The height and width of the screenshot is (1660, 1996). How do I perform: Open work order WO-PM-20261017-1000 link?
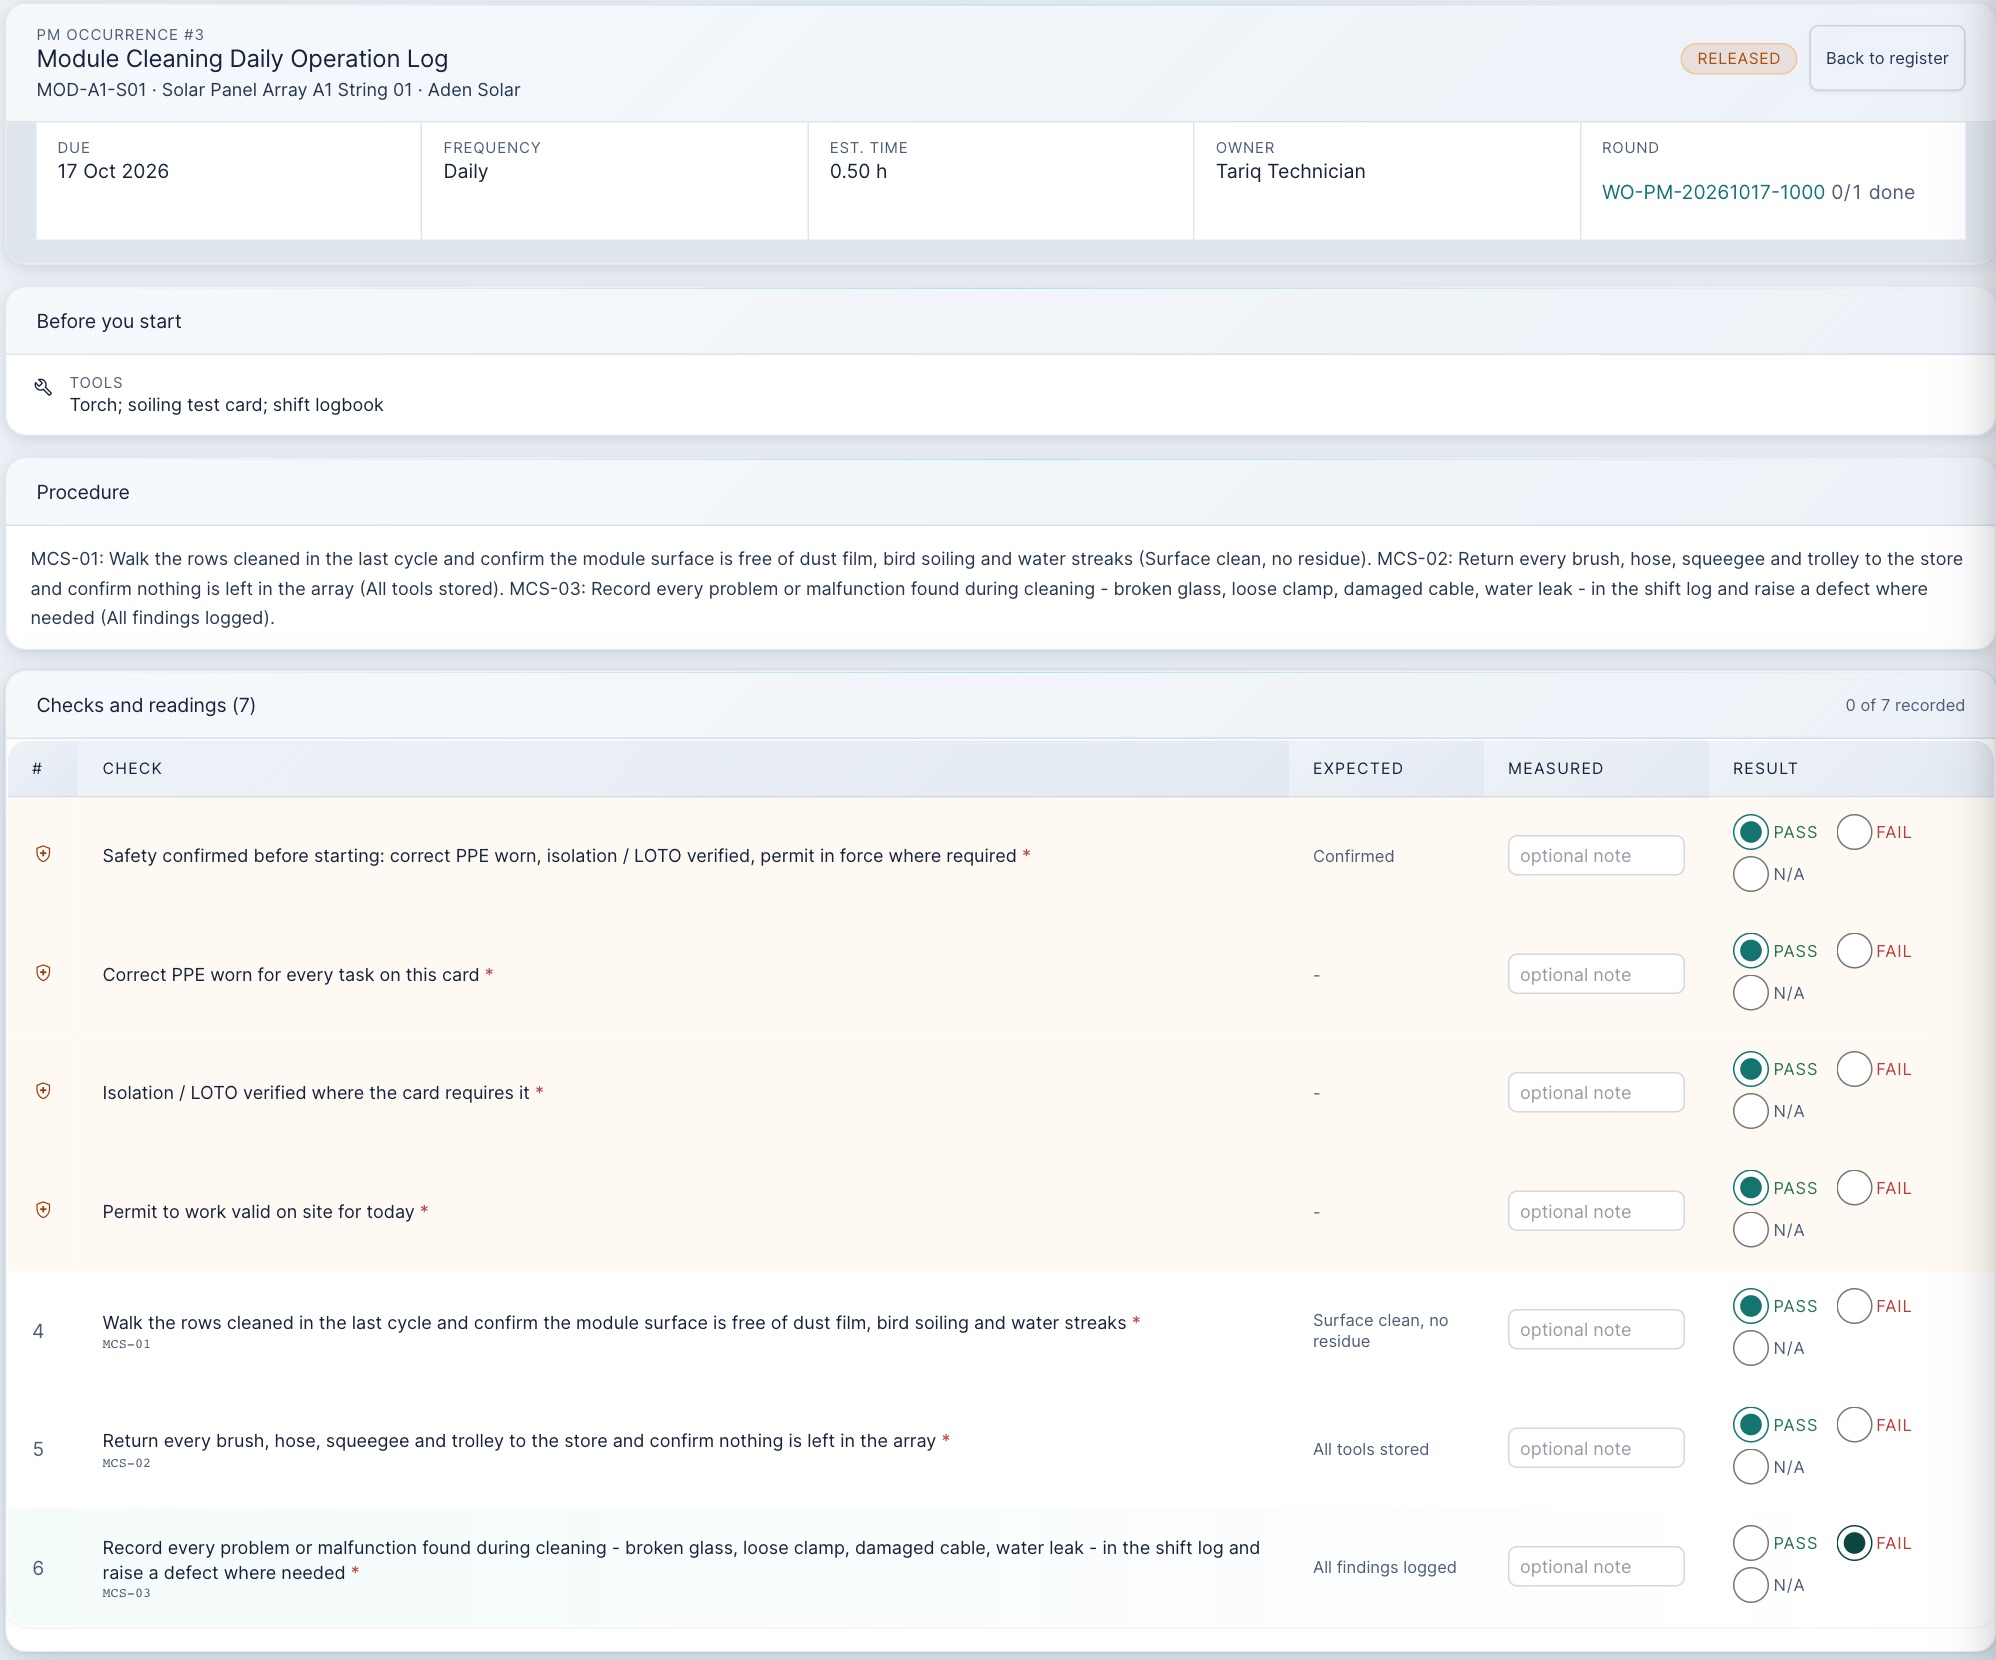1713,192
